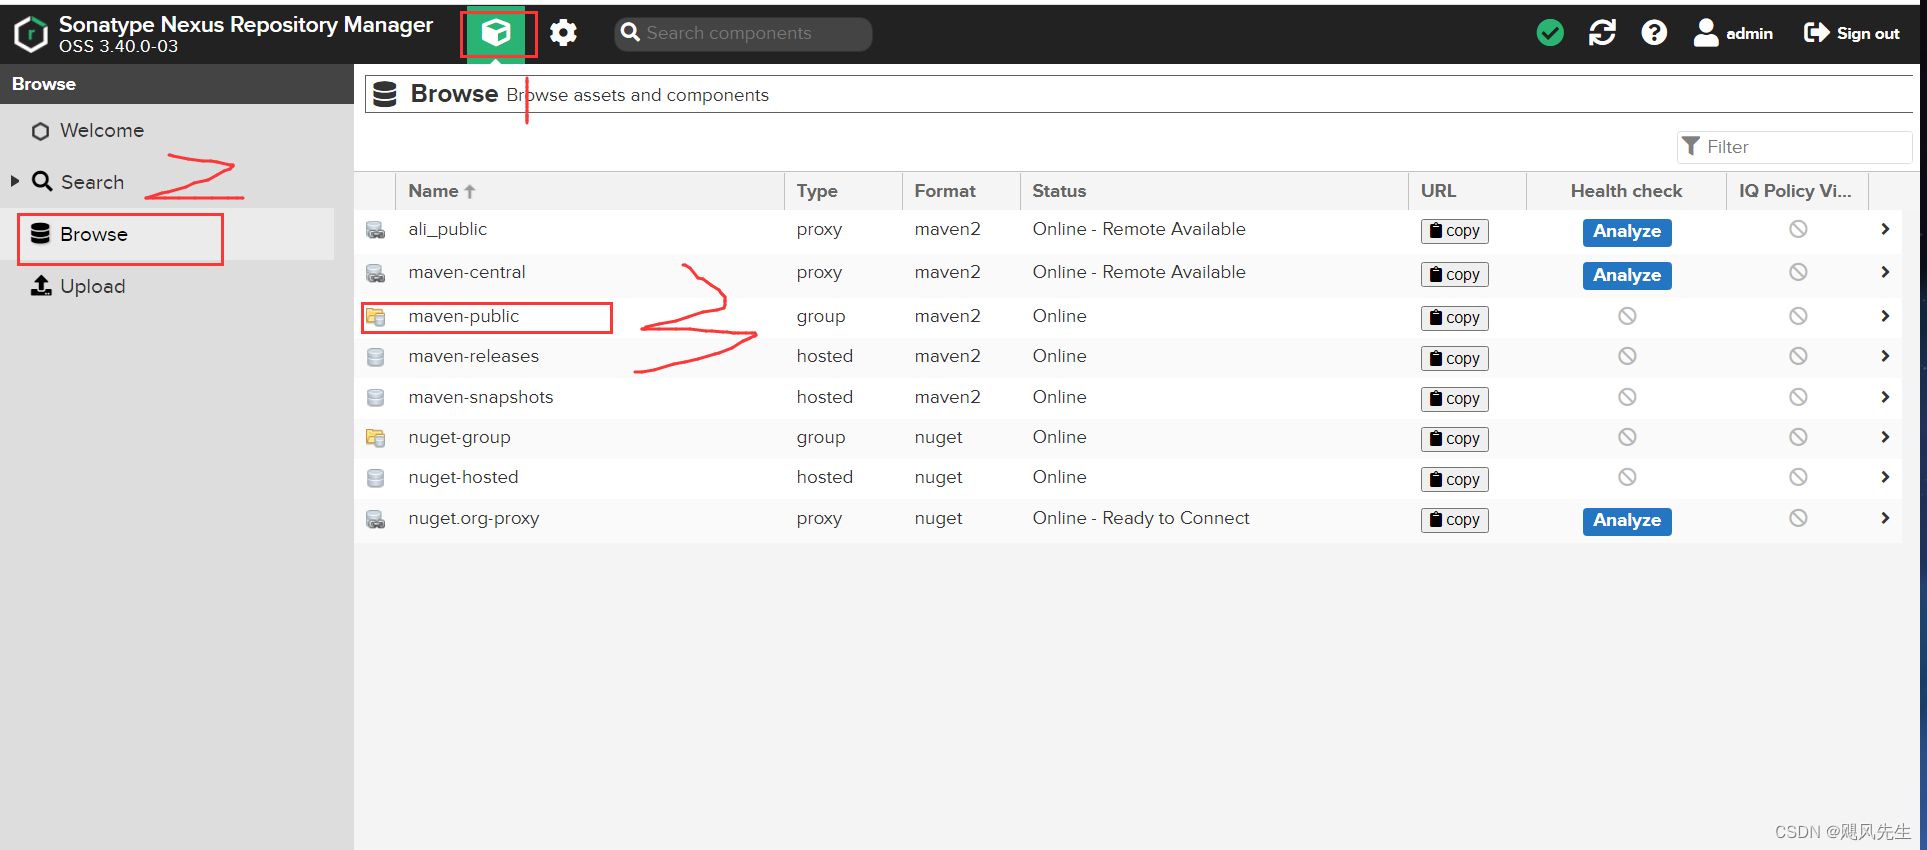1927x850 pixels.
Task: Expand nuget-hosted row chevron
Action: click(x=1885, y=477)
